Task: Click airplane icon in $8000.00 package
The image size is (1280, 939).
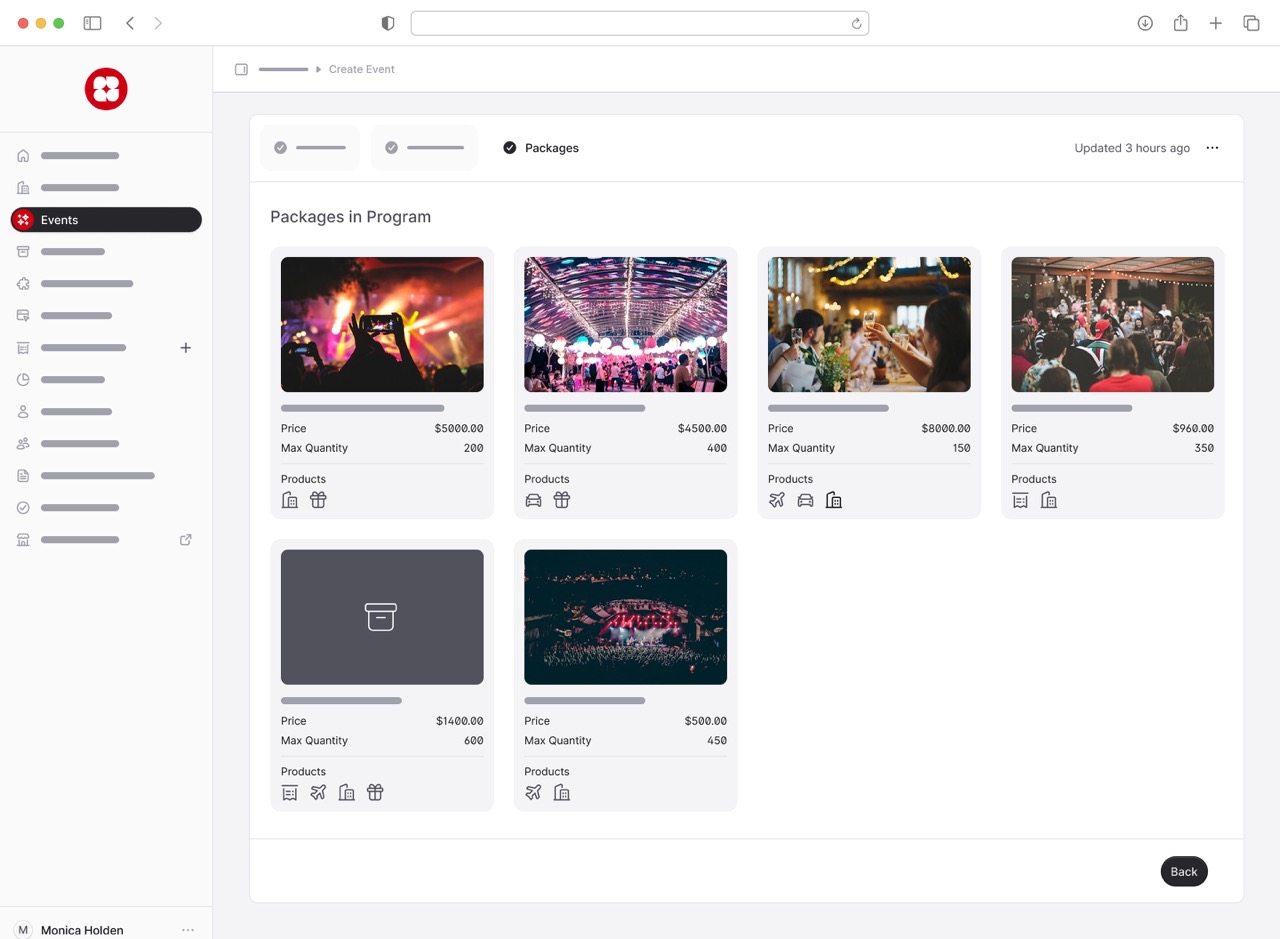Action: click(x=777, y=500)
